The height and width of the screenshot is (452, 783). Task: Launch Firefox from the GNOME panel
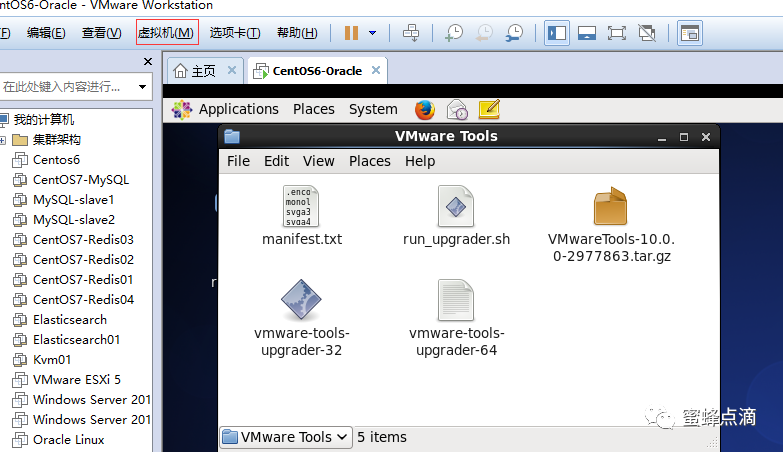pos(424,109)
